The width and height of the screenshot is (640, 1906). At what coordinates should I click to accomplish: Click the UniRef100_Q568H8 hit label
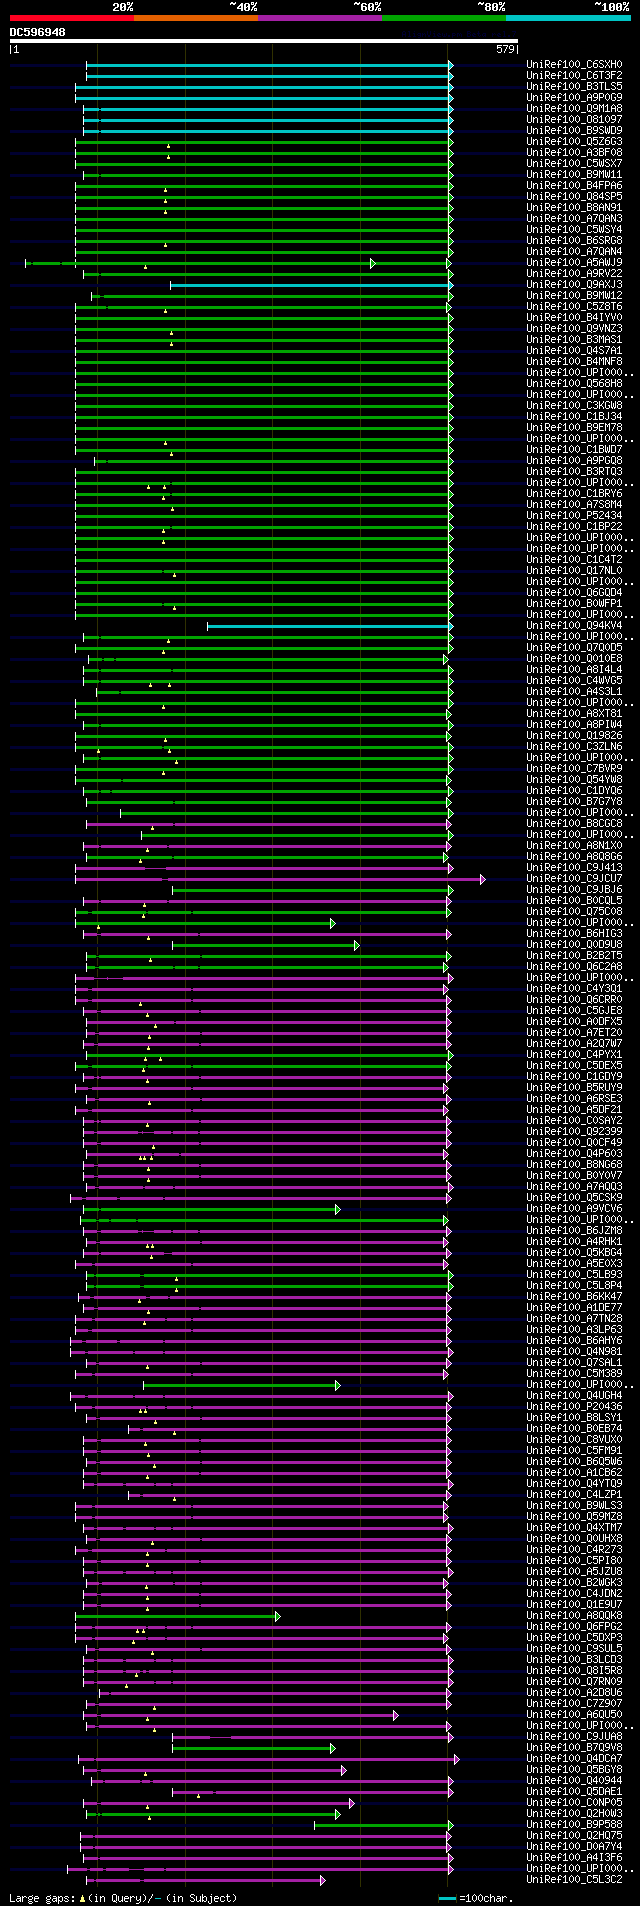(x=574, y=384)
